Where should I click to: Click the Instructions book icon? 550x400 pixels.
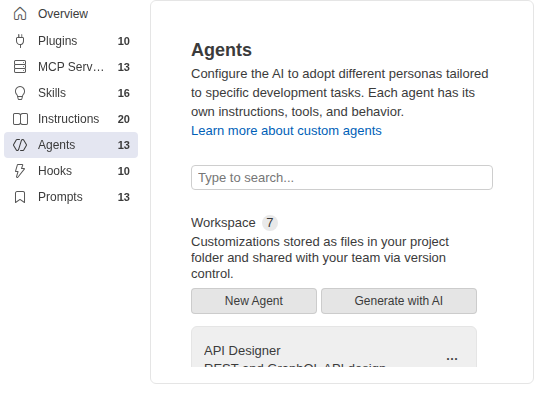pyautogui.click(x=20, y=119)
